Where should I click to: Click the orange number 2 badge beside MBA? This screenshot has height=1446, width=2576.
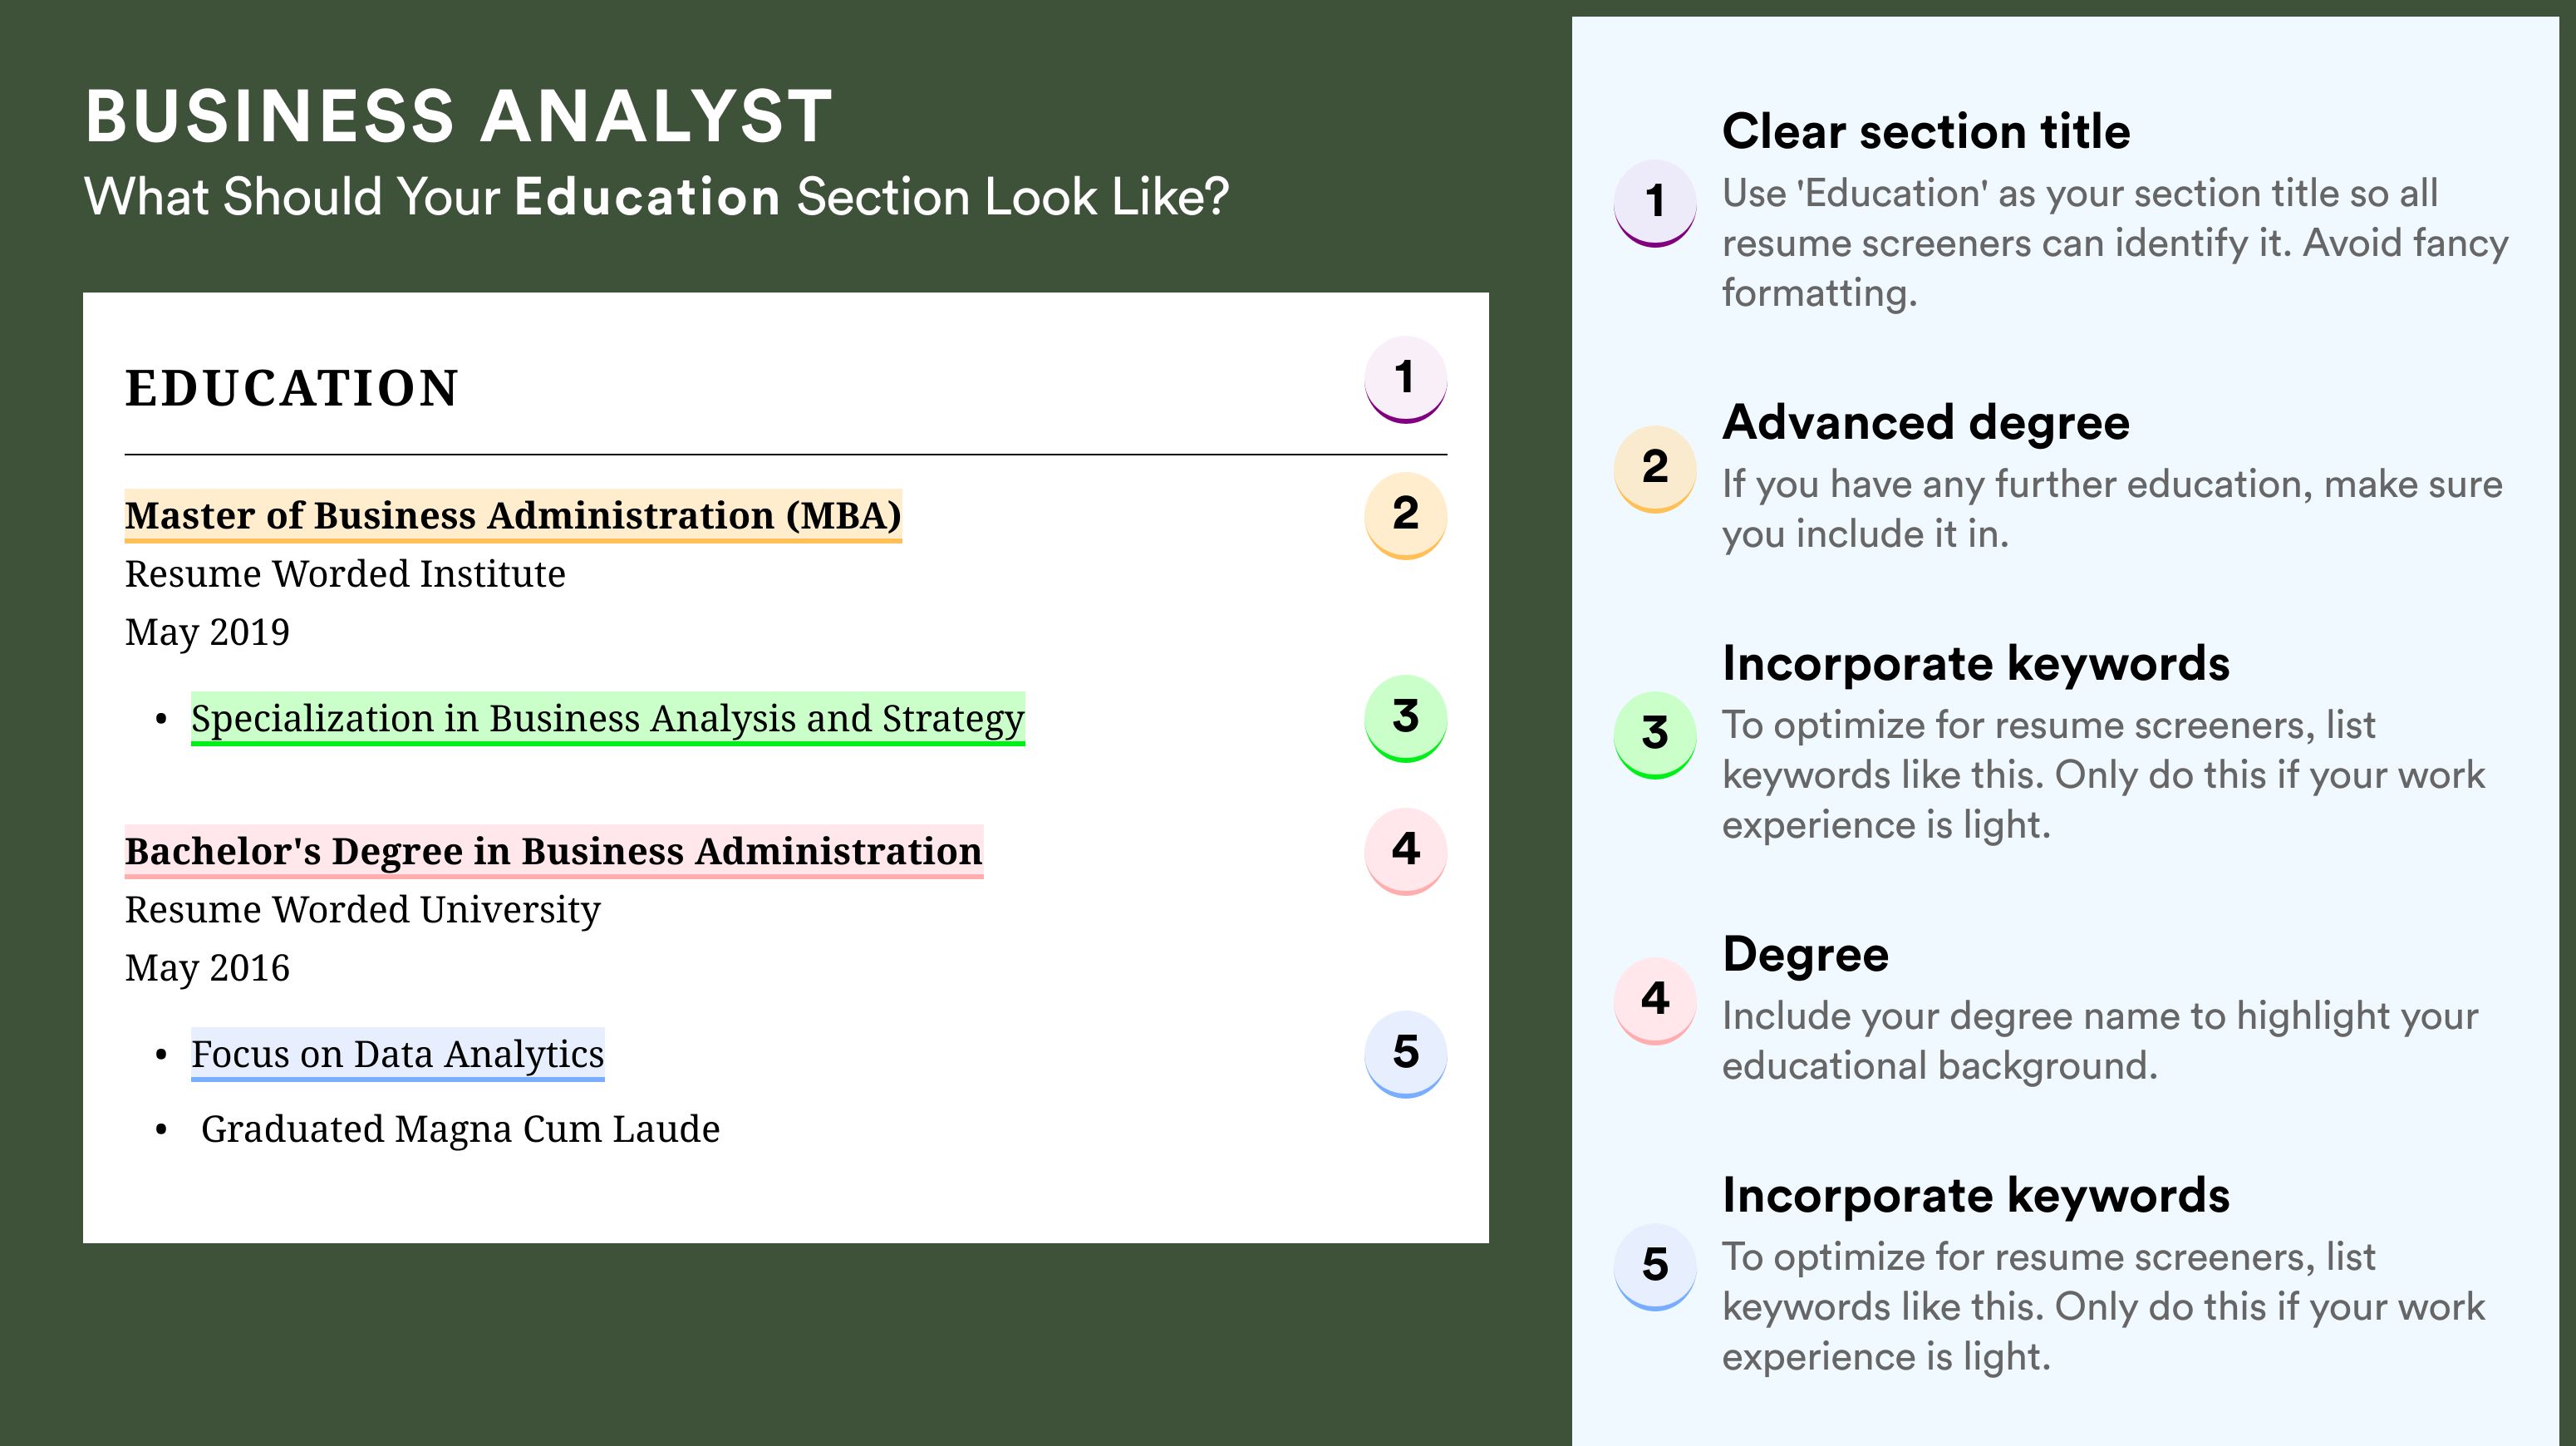click(1405, 516)
